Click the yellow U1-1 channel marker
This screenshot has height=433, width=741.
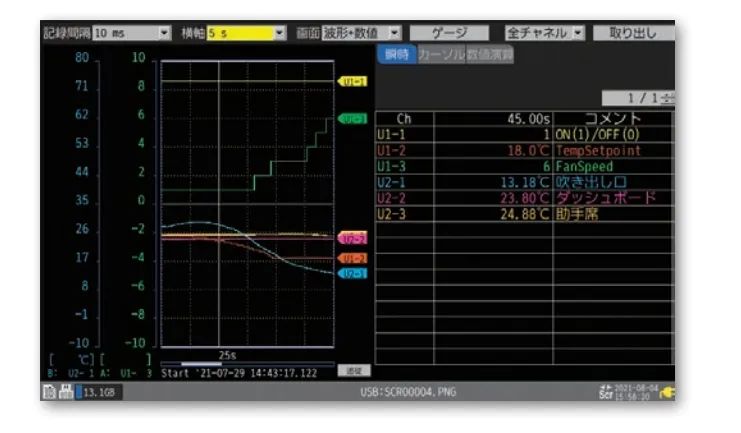(353, 82)
